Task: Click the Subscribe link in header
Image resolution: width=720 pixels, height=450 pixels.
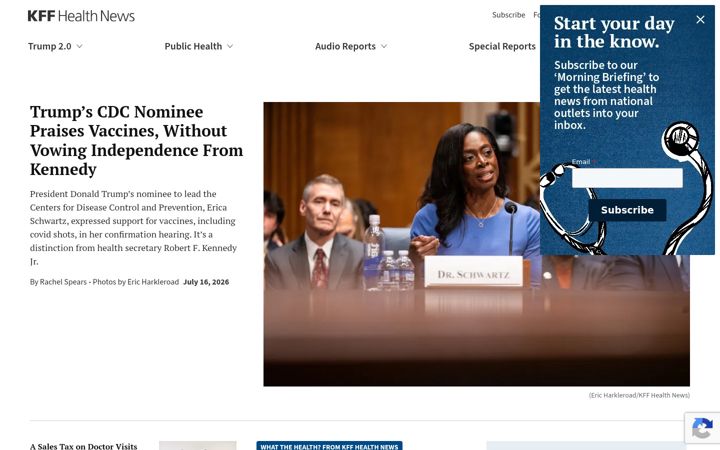Action: pos(508,15)
